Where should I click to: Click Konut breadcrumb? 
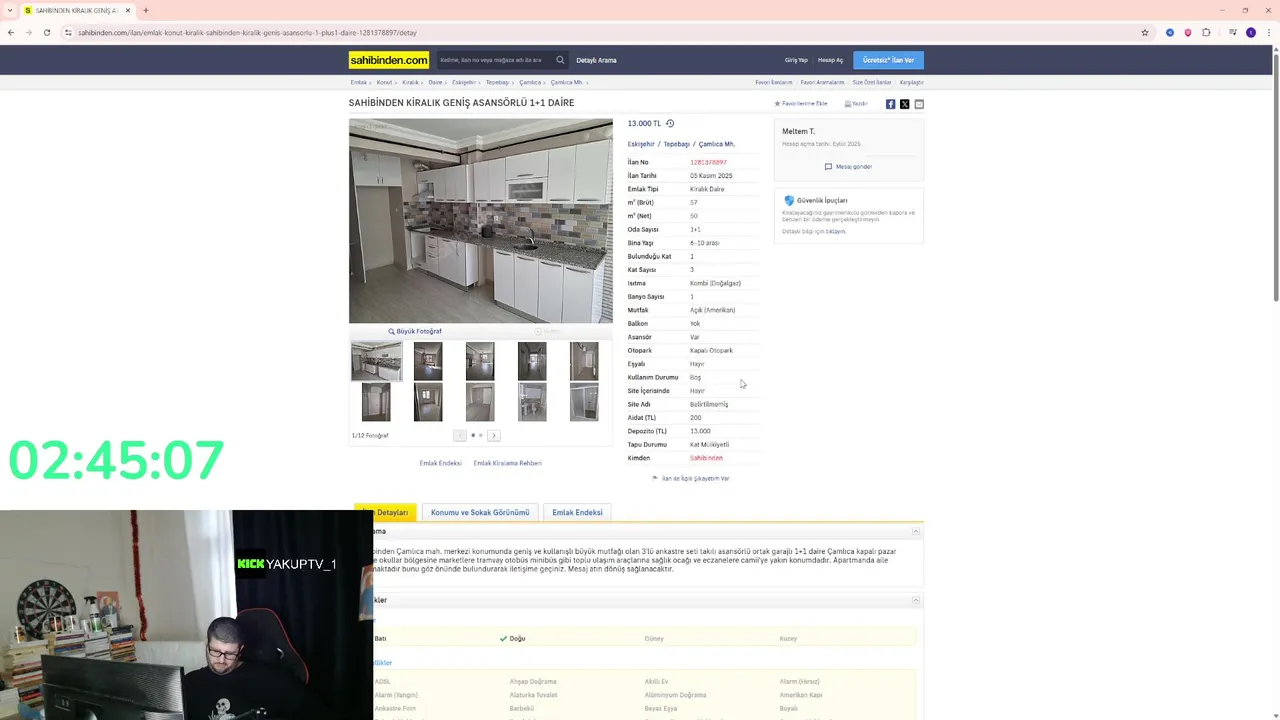pos(384,82)
